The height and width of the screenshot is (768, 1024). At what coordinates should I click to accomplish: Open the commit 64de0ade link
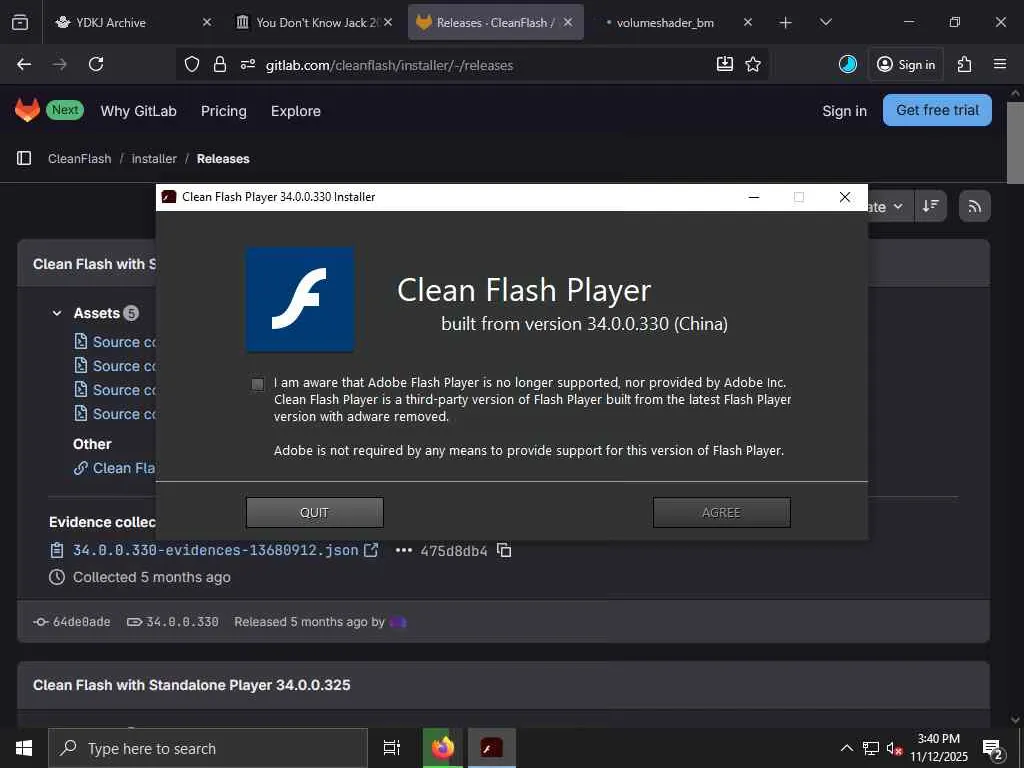click(x=81, y=622)
